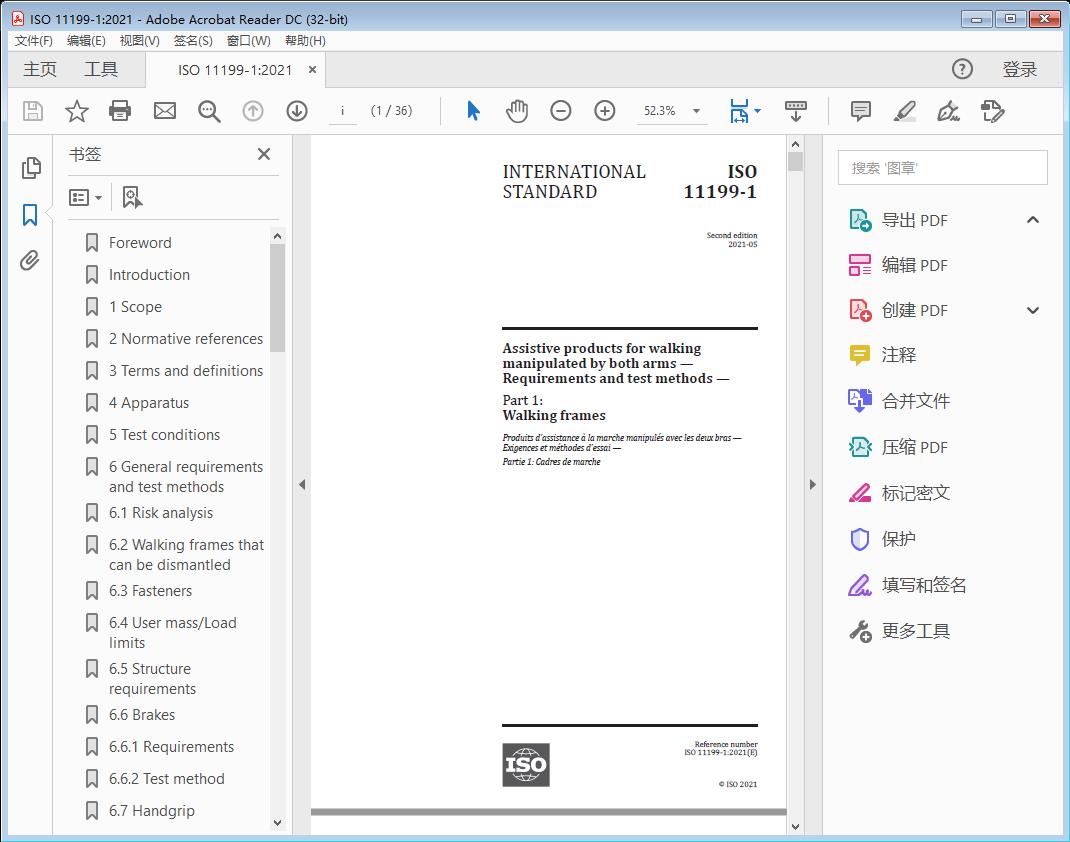Image resolution: width=1070 pixels, height=842 pixels.
Task: Select the highlighter text tool
Action: (x=904, y=111)
